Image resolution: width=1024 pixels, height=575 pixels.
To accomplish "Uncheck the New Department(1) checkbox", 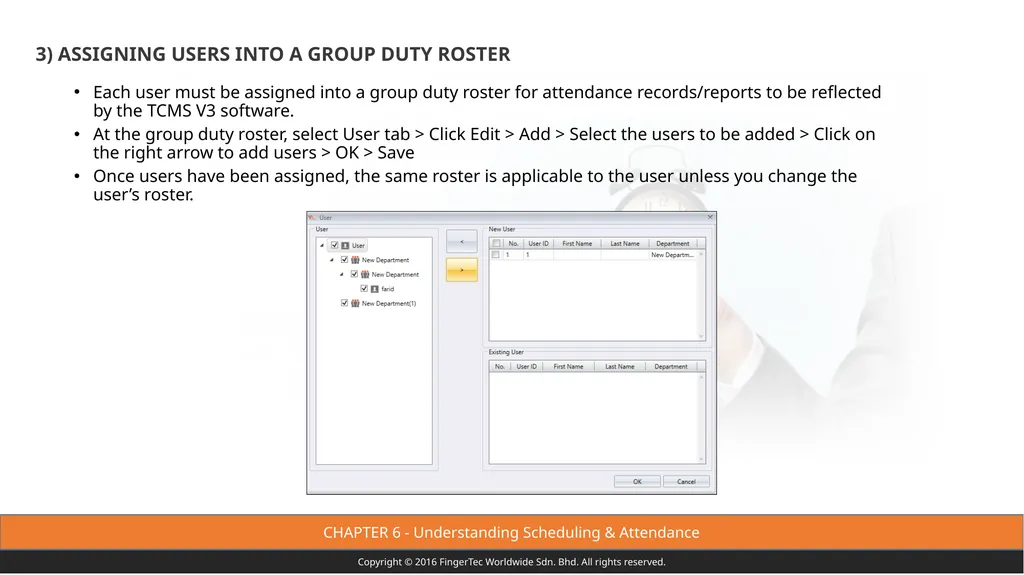I will click(x=344, y=303).
